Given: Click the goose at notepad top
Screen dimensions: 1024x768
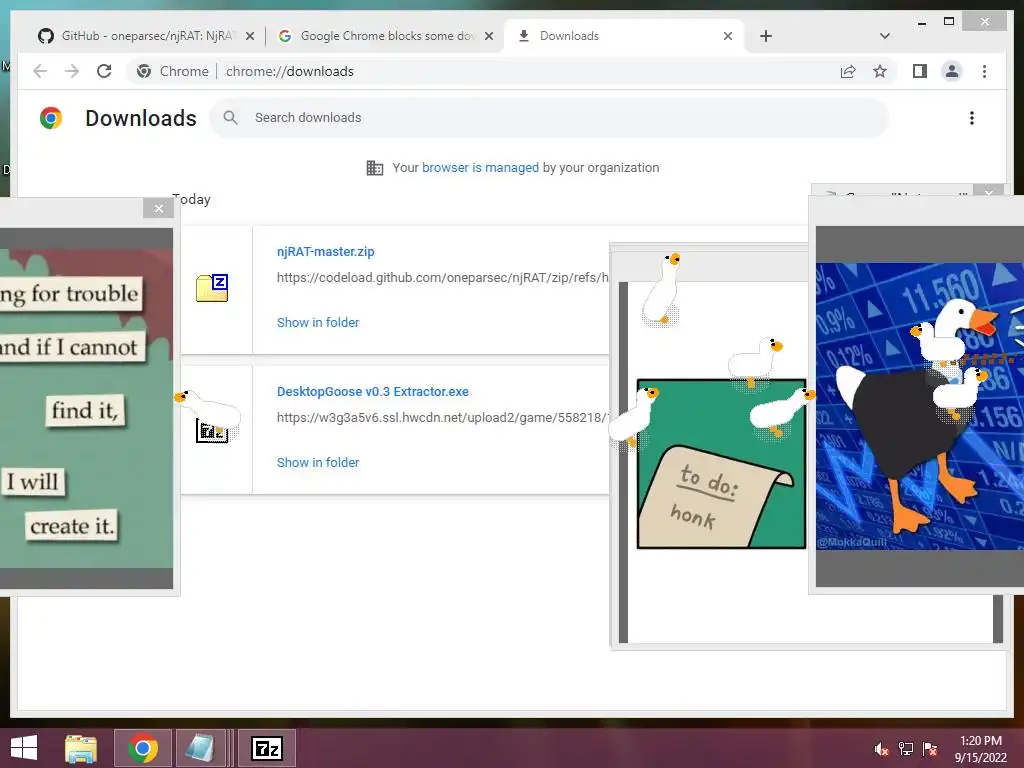Looking at the screenshot, I should pos(662,288).
